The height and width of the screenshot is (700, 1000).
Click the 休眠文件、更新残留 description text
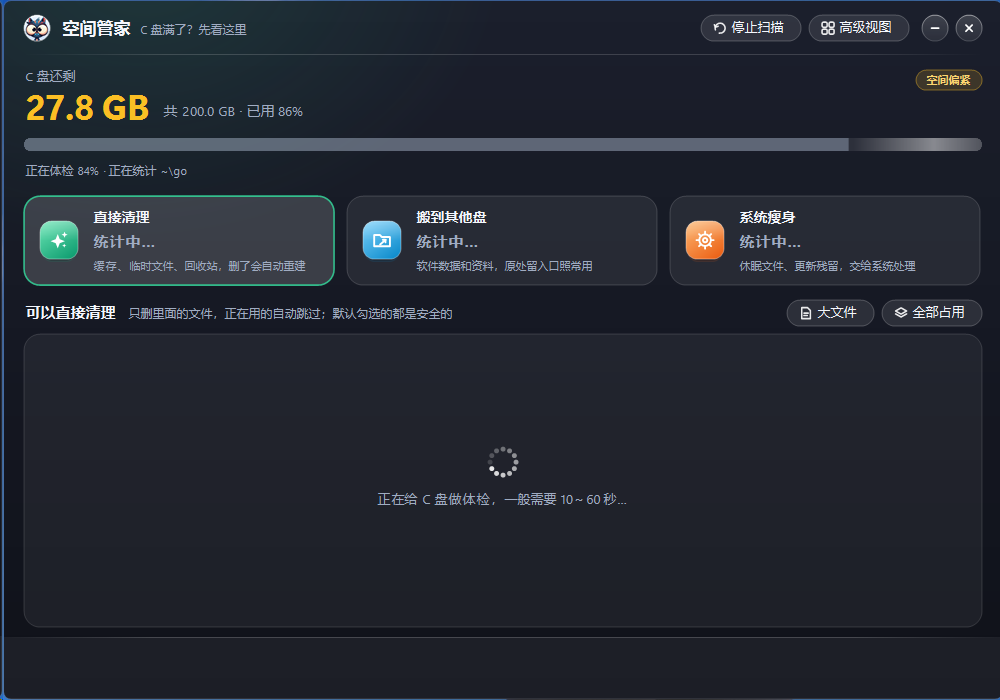pyautogui.click(x=827, y=266)
